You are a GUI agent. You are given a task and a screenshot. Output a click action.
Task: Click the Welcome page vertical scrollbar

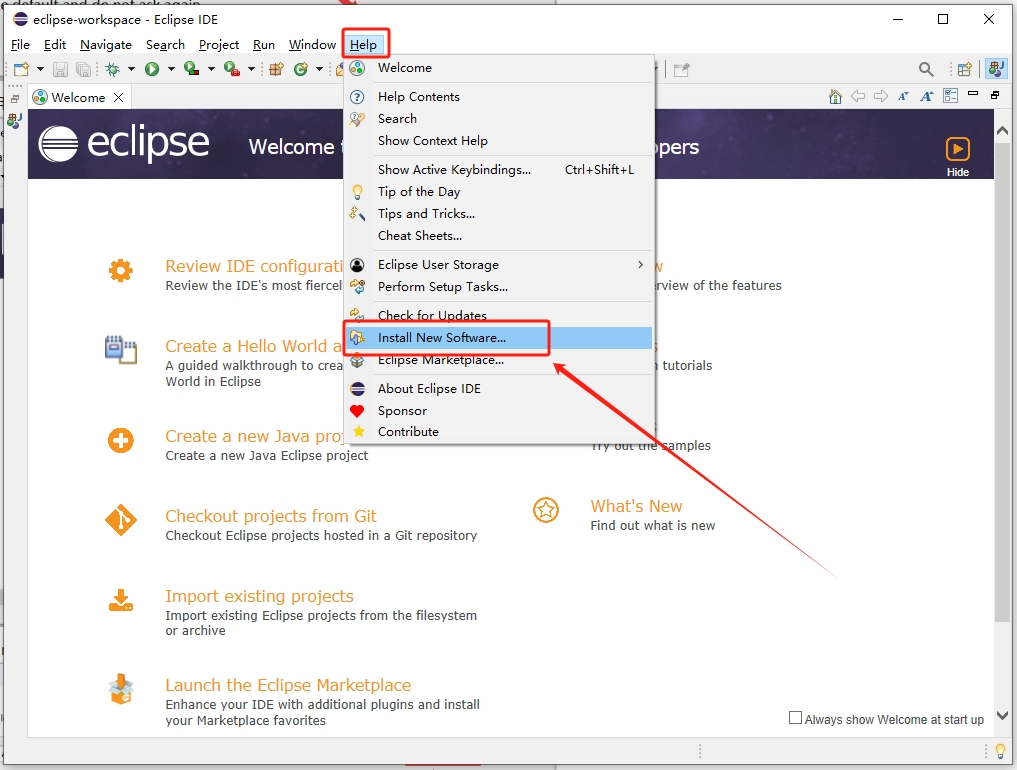point(1001,400)
